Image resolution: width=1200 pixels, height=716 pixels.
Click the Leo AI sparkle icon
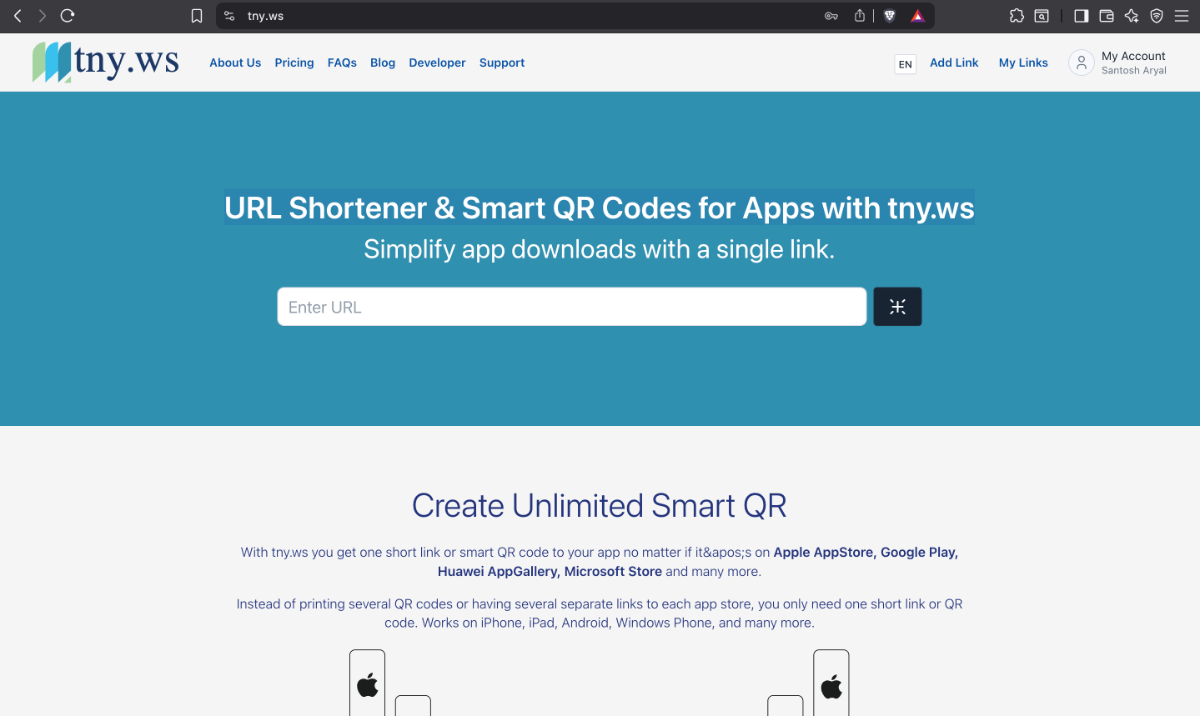(x=1131, y=16)
